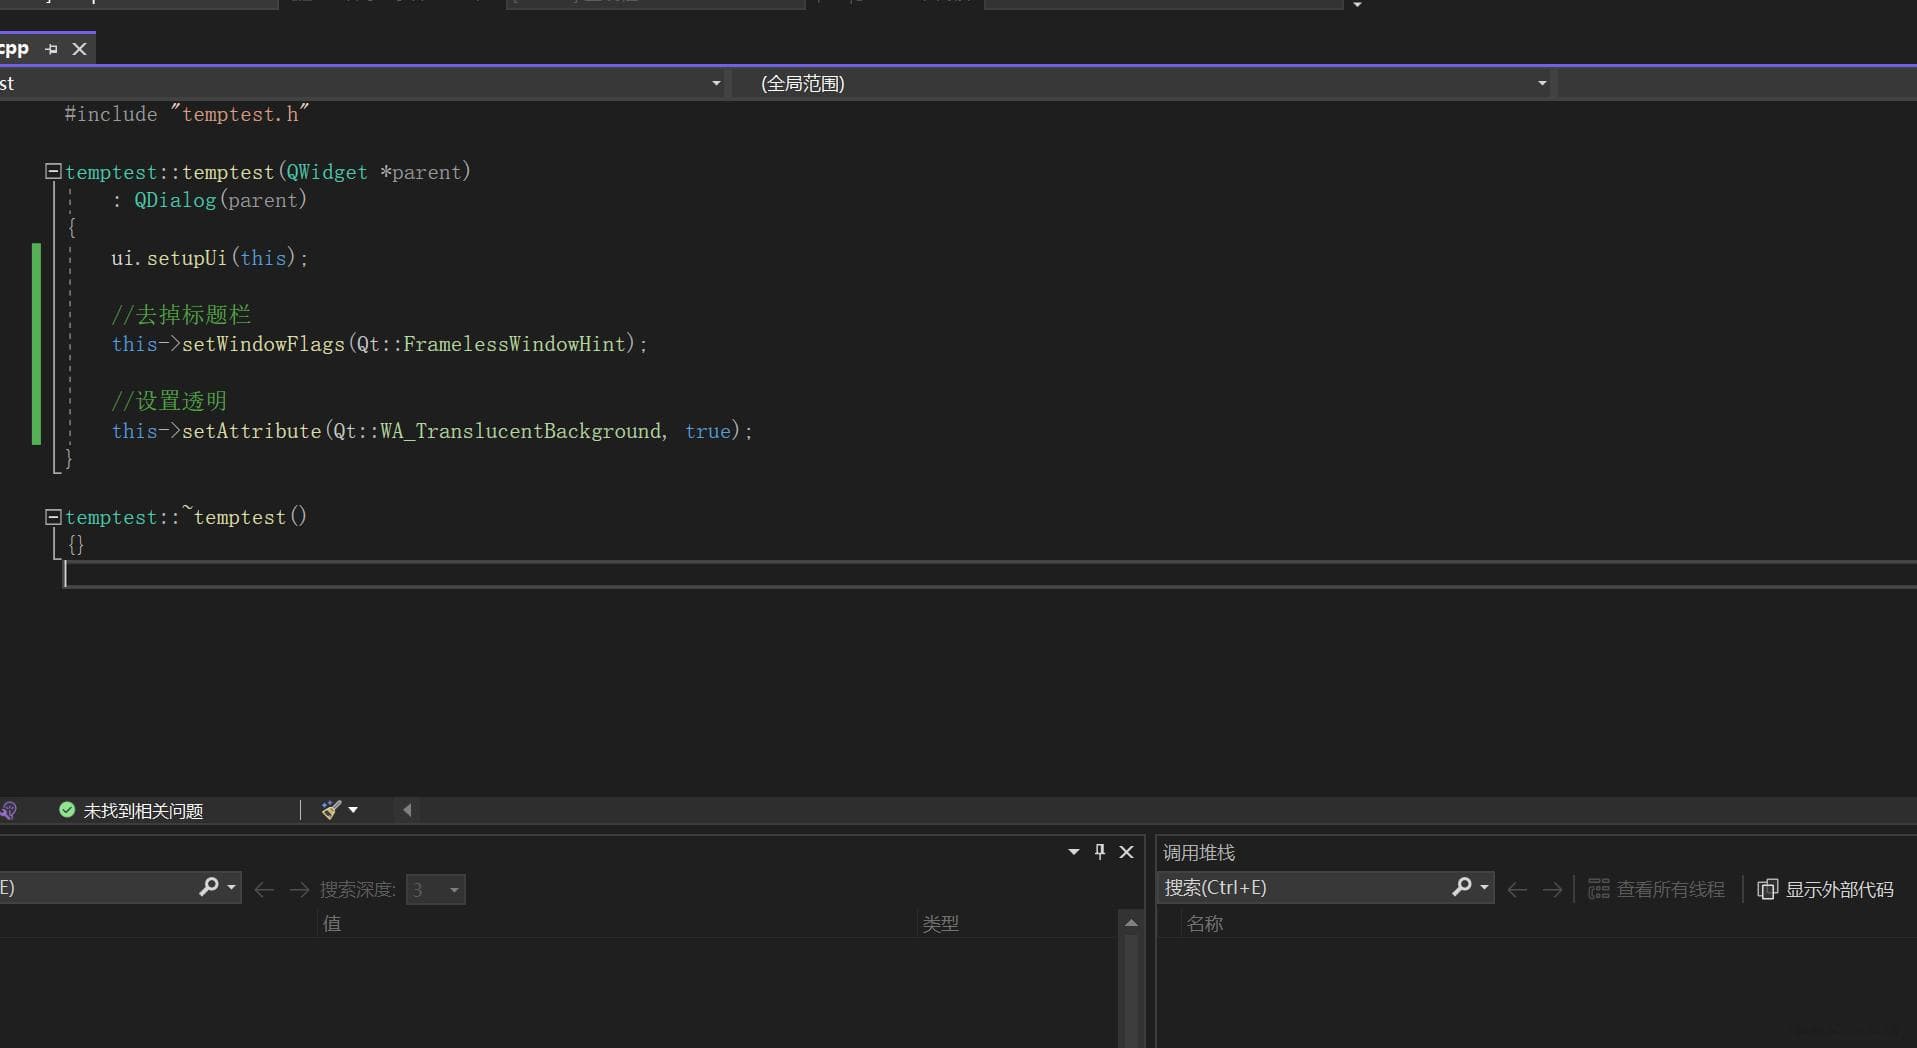Click the search magnifier in 调用堆栈 panel
The width and height of the screenshot is (1917, 1048).
(x=1461, y=887)
